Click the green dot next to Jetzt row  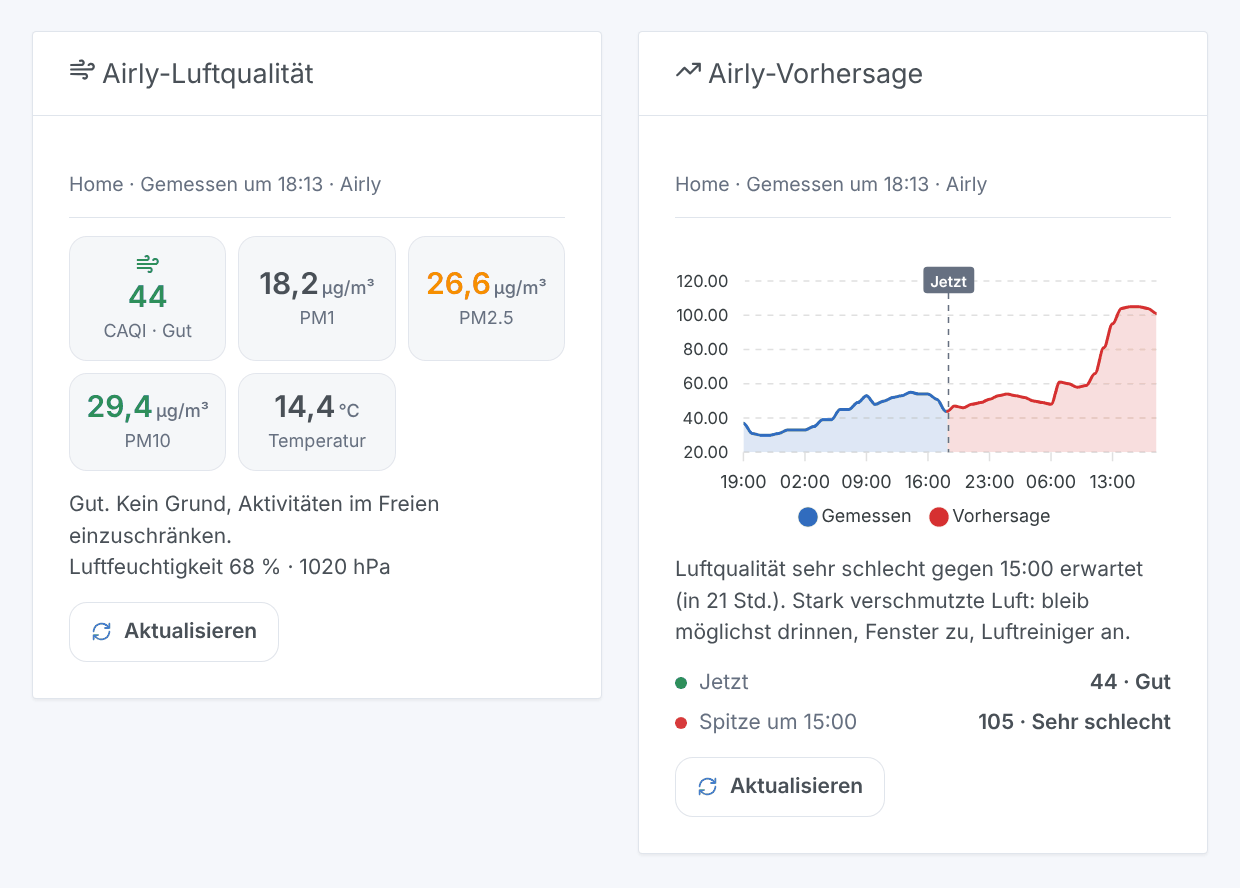point(681,683)
